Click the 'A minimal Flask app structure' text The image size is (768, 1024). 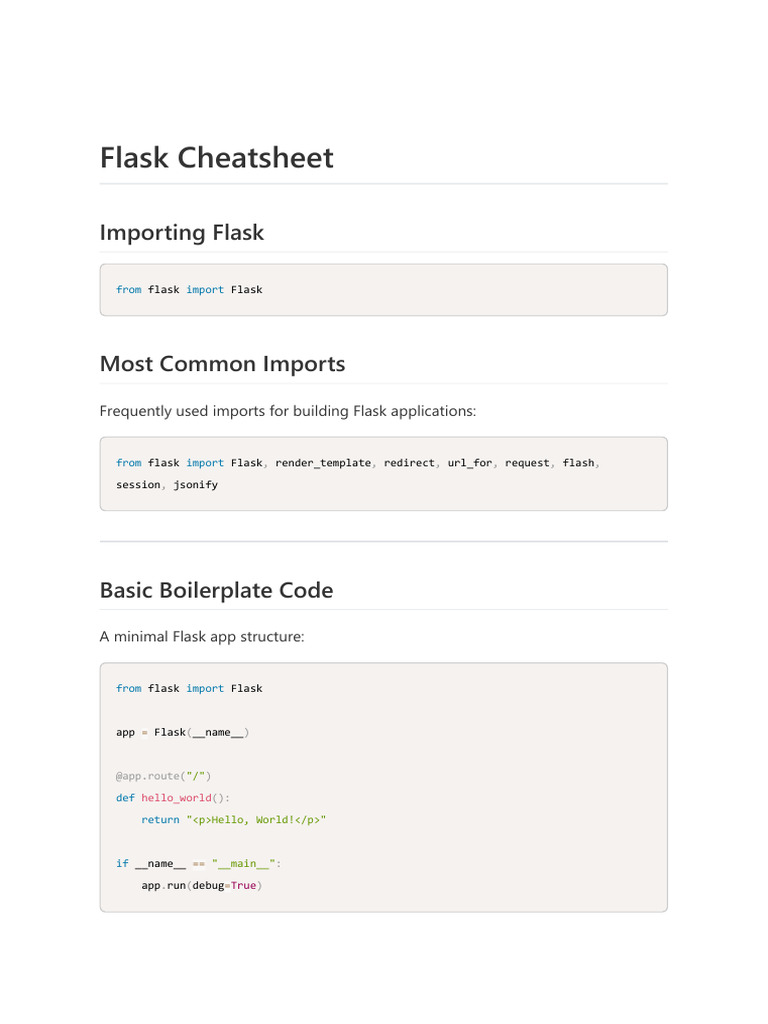(202, 636)
